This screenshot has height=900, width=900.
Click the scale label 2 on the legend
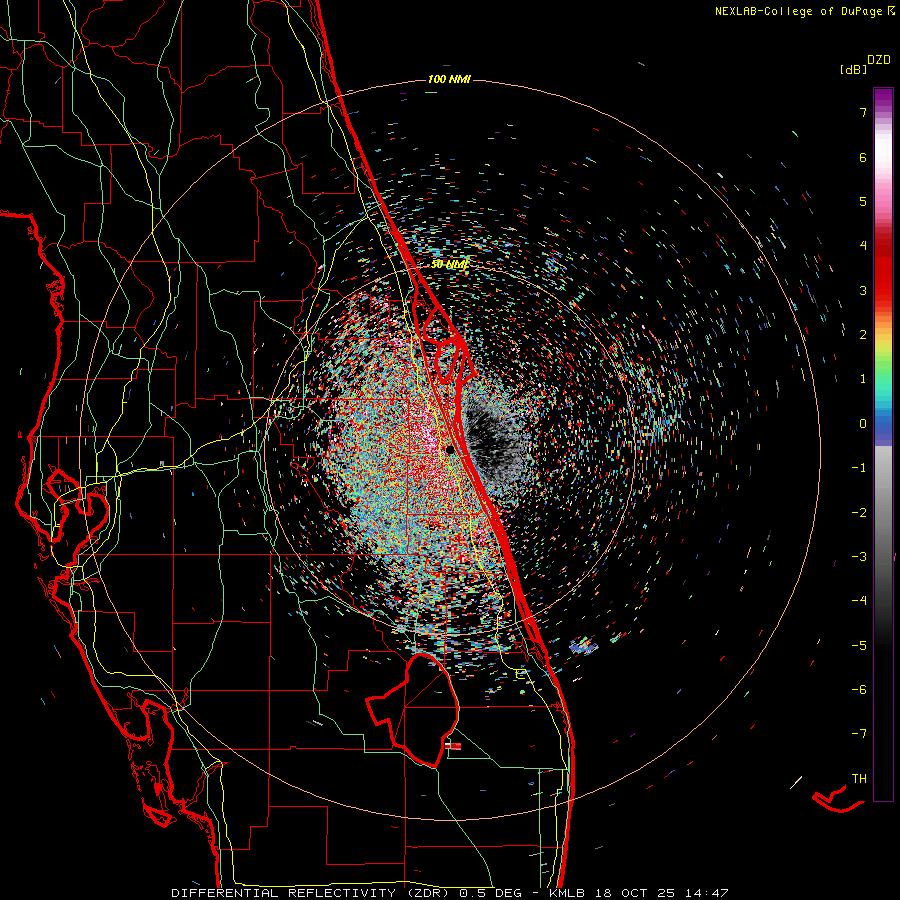pyautogui.click(x=863, y=335)
